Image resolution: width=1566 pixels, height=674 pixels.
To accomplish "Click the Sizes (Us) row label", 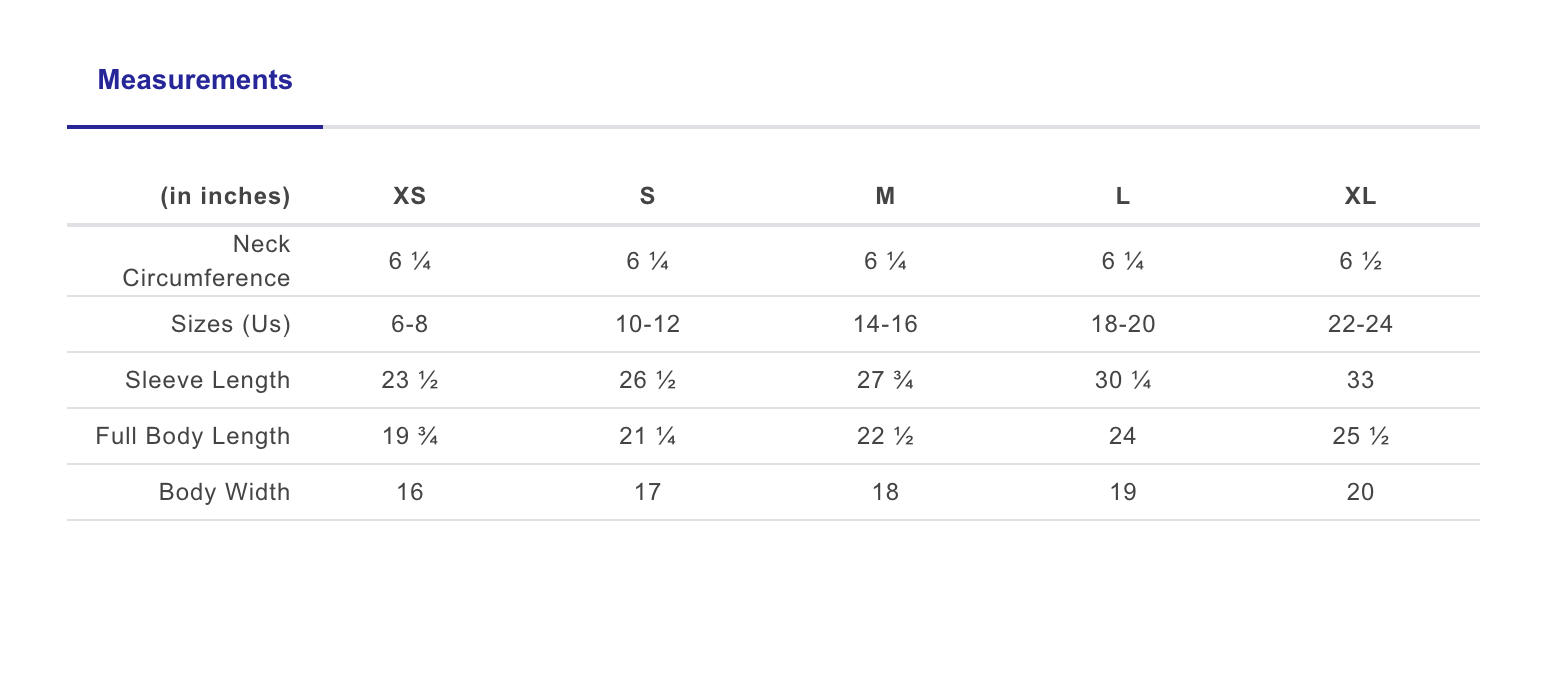I will [231, 324].
